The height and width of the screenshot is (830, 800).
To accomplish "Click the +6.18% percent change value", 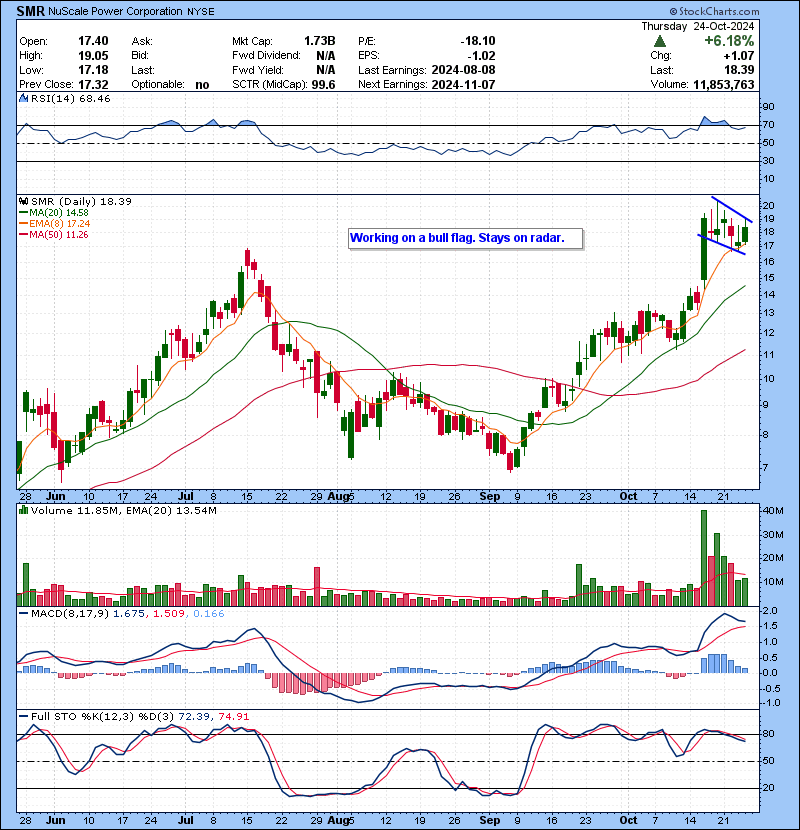I will click(729, 41).
